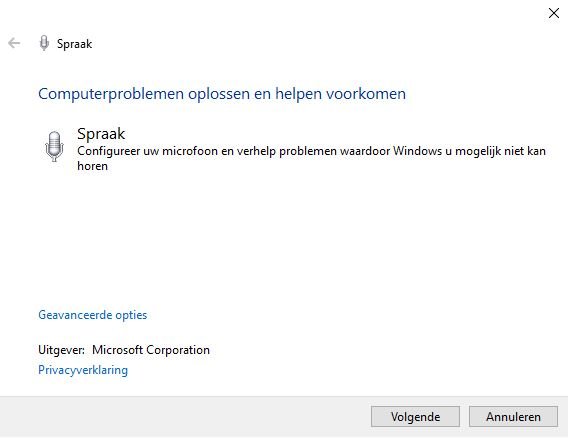The image size is (568, 438).
Task: Close the Spraak troubleshooter window
Action: pos(554,13)
